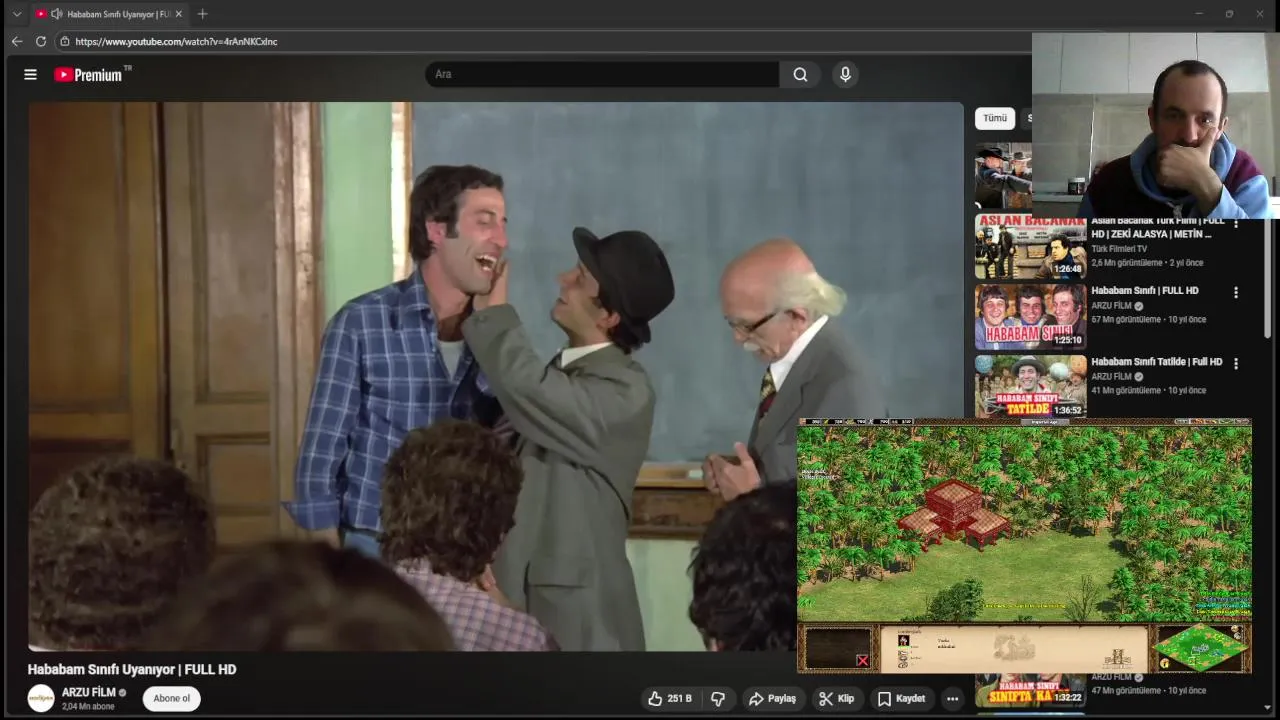Screen dimensions: 1280x720
Task: Open ARZU FİLM channel under Hababam Sınıfı
Action: coord(1111,306)
